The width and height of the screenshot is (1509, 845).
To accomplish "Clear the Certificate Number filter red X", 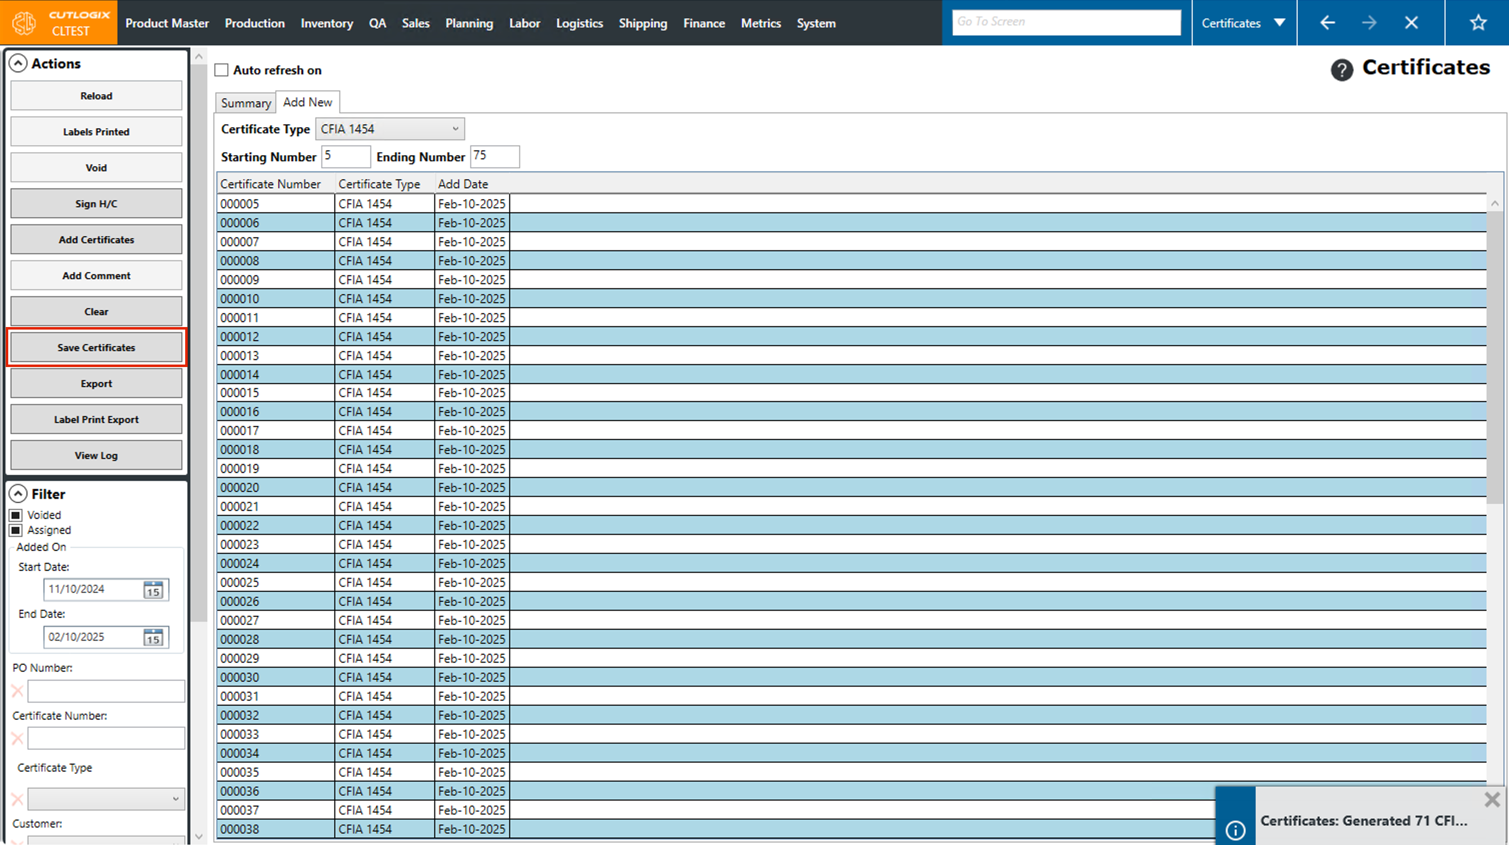I will [x=17, y=738].
